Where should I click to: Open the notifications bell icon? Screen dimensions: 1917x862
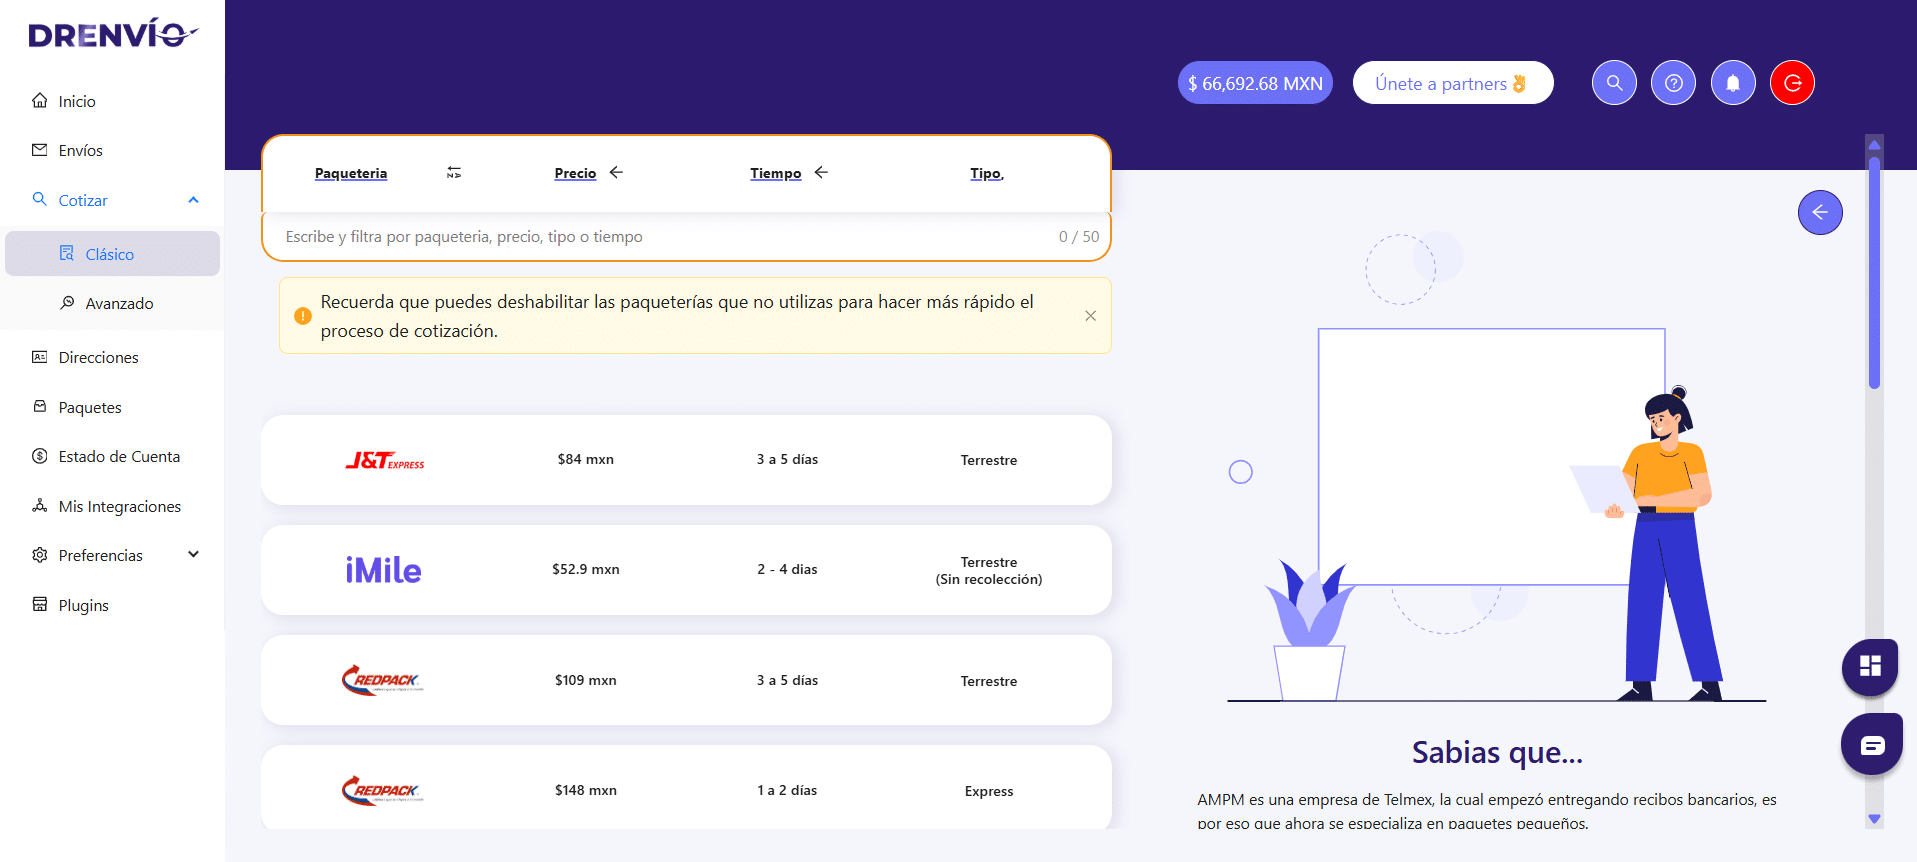coord(1733,83)
